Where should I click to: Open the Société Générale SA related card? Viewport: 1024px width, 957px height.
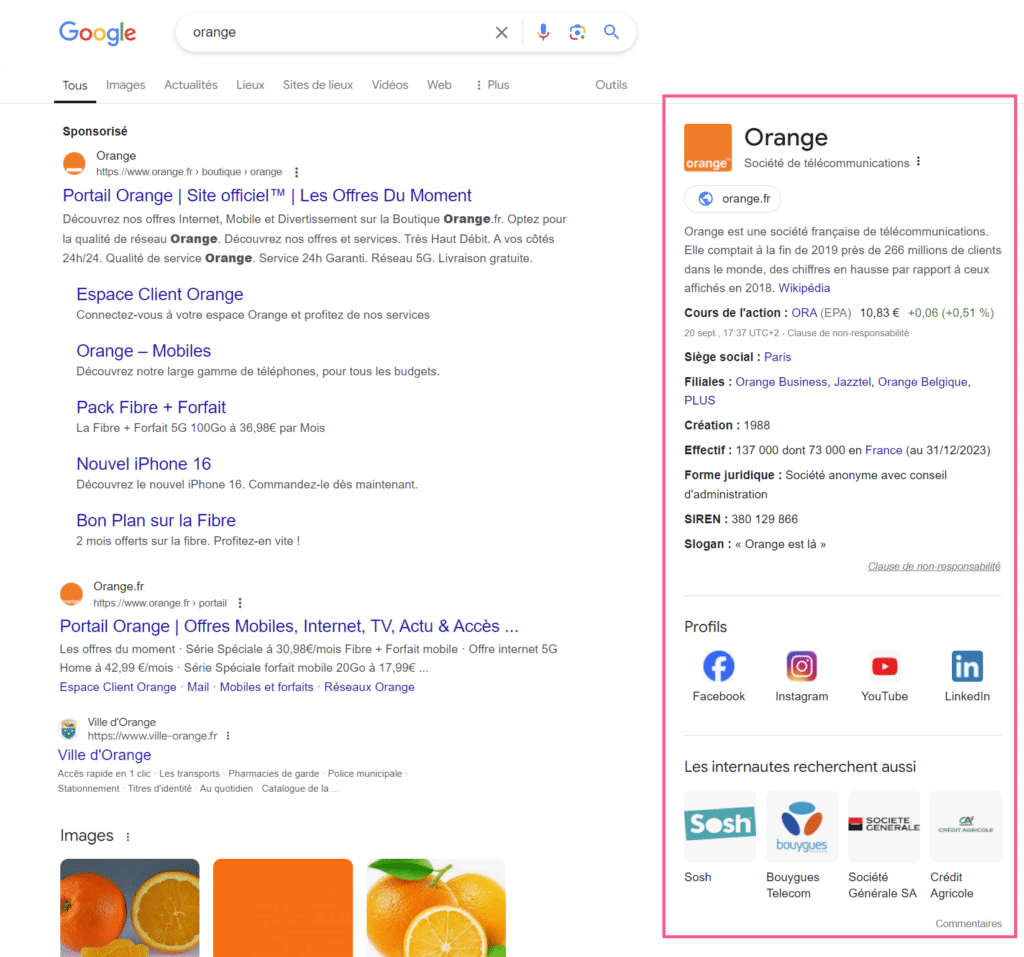[x=884, y=844]
